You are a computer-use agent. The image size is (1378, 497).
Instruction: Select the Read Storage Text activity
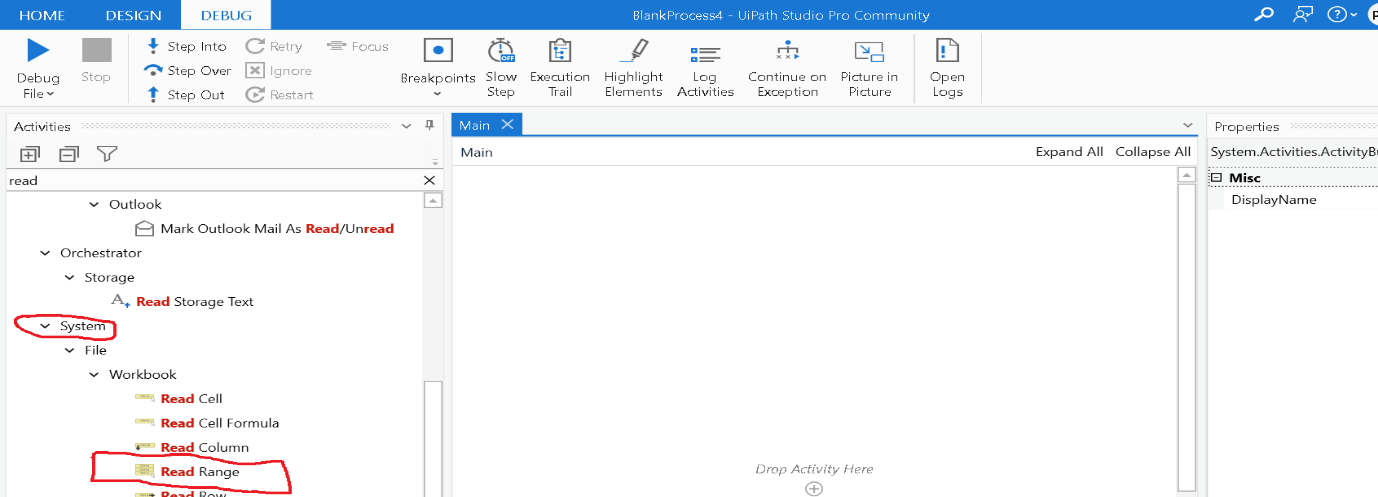[195, 301]
